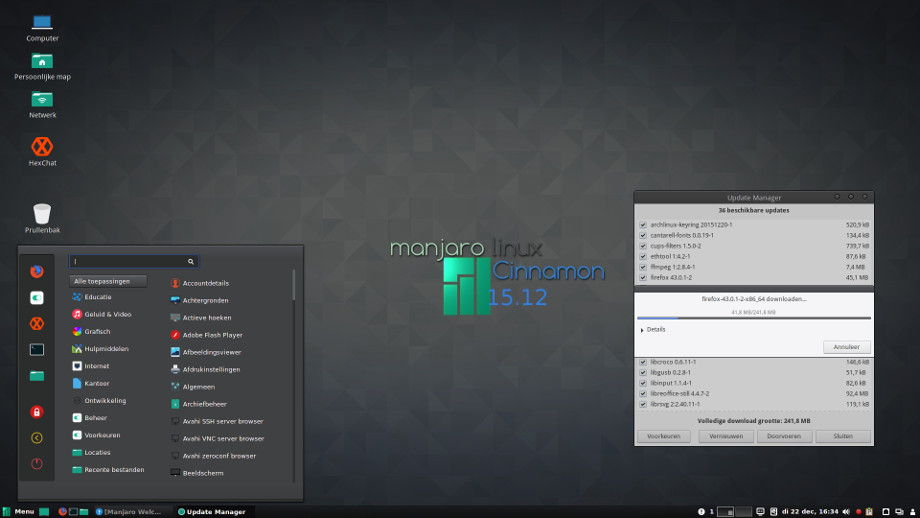Click the search magnifier icon in the menu

click(191, 262)
